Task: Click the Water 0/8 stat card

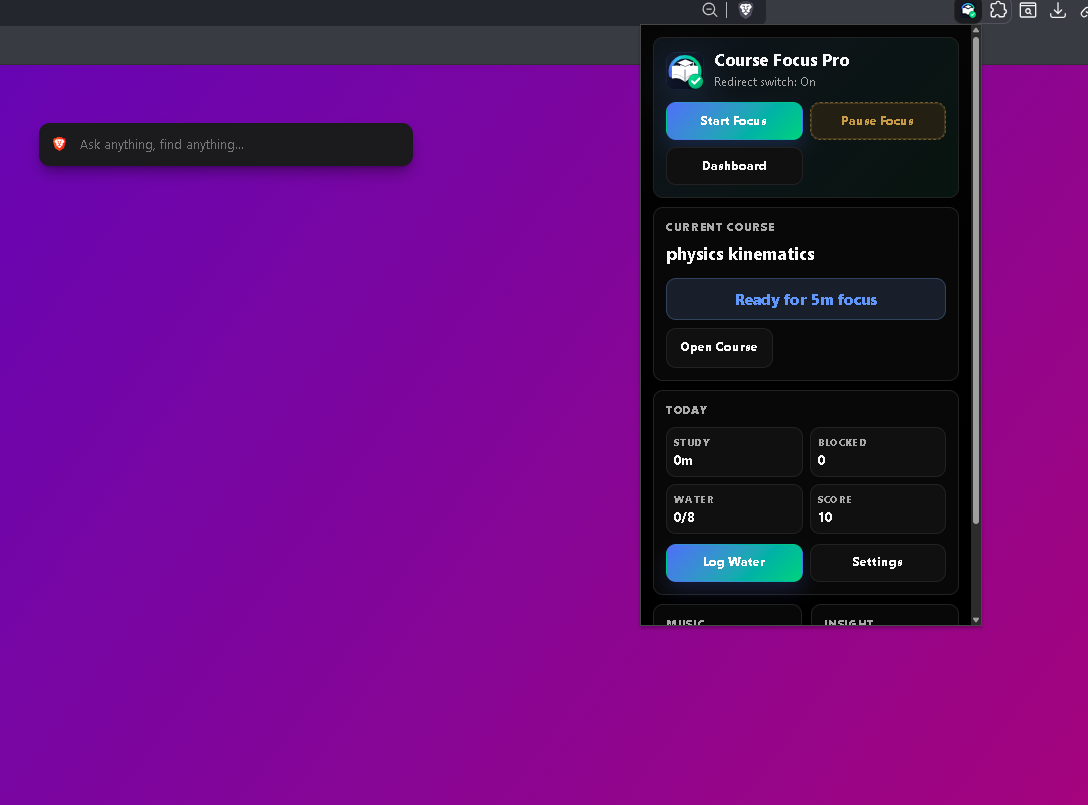Action: coord(734,509)
